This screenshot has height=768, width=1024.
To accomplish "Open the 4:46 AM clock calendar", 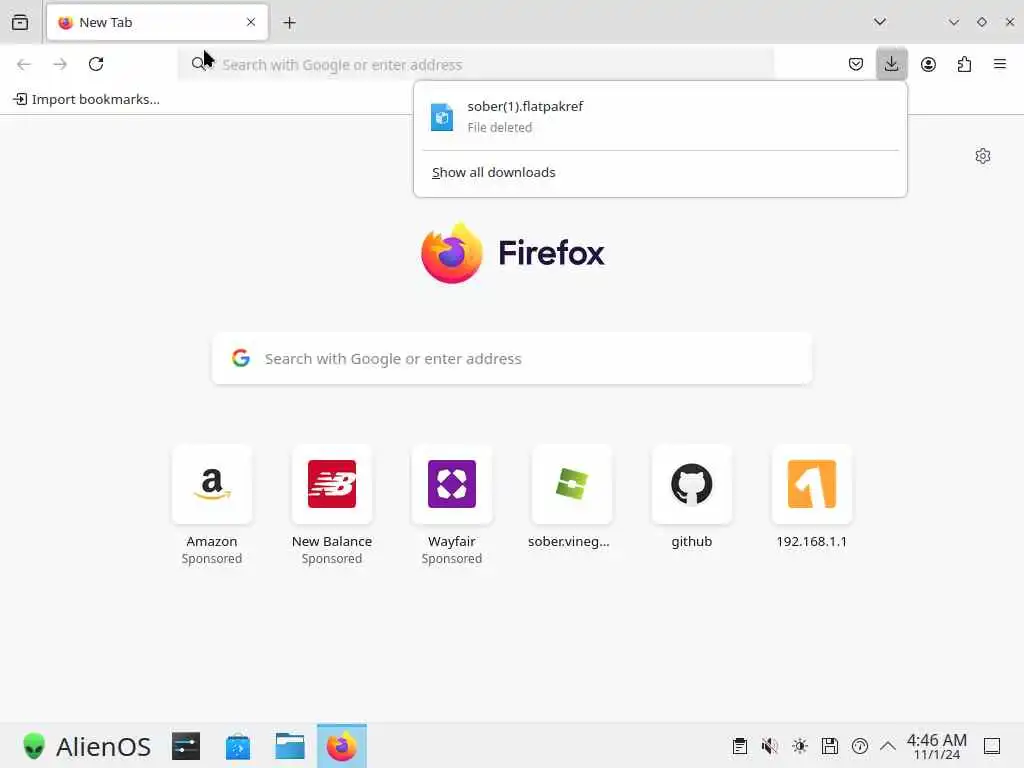I will tap(936, 746).
